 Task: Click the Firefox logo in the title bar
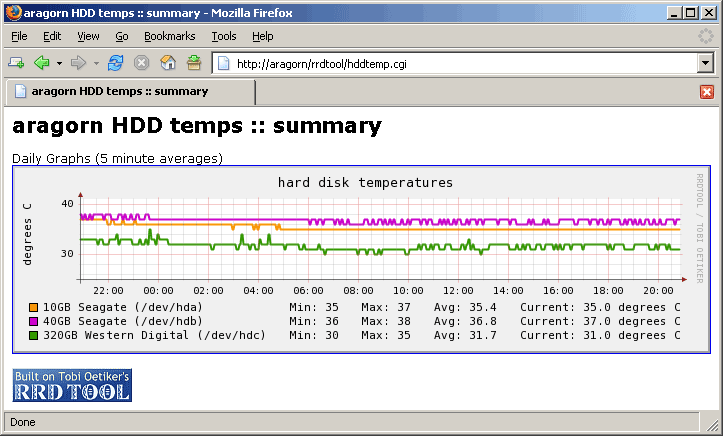pos(13,12)
